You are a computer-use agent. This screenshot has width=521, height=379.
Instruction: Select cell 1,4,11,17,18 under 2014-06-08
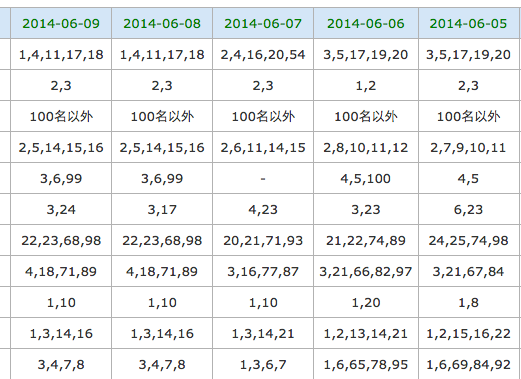162,54
